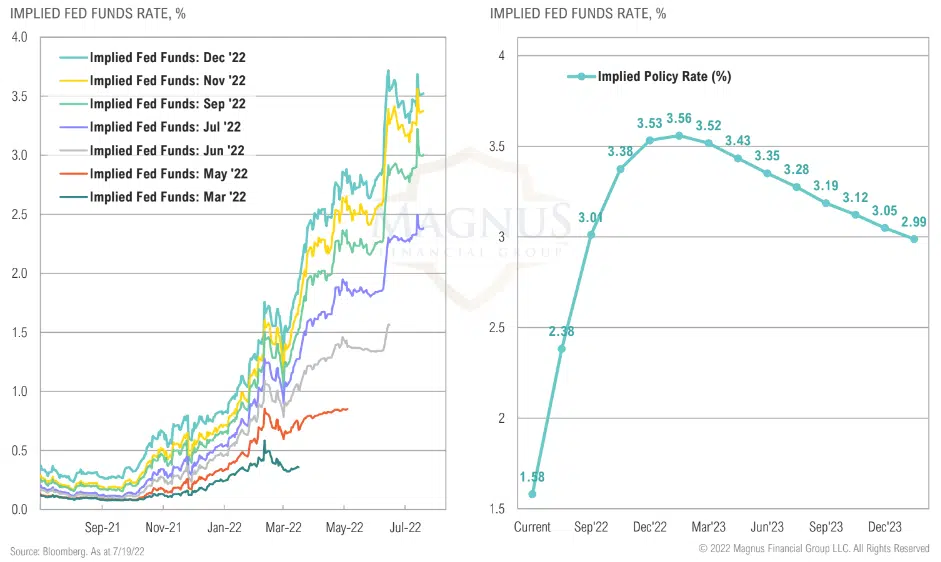
Task: Click the Mar-22 x-axis label on left chart
Action: [282, 527]
